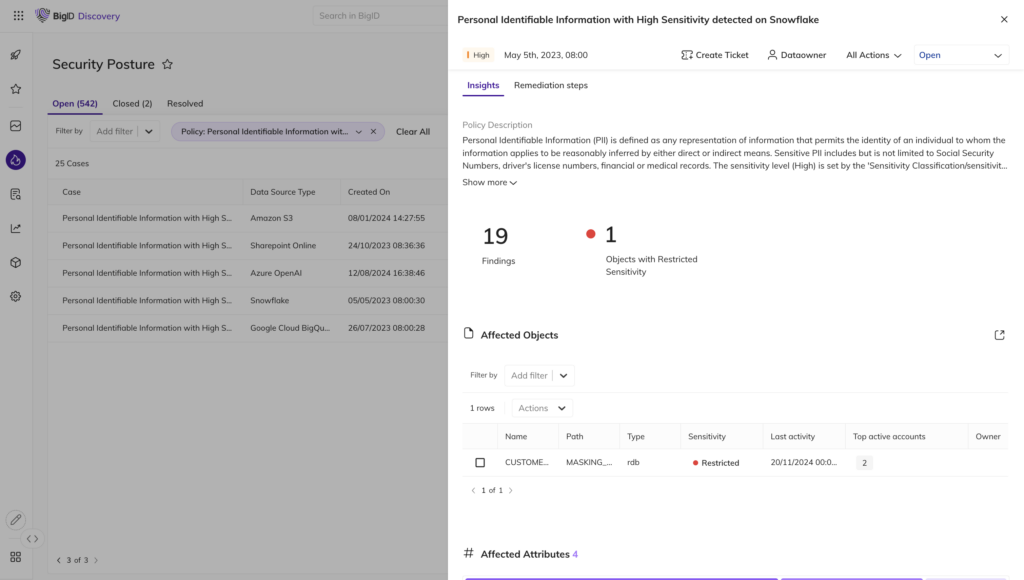The width and height of the screenshot is (1024, 580).
Task: Open the case status Open dropdown
Action: tap(959, 55)
